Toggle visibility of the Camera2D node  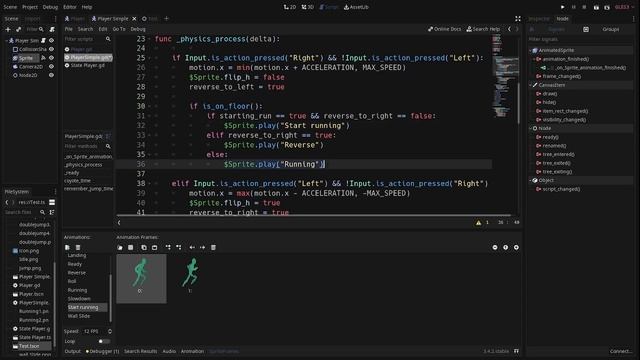[x=51, y=67]
